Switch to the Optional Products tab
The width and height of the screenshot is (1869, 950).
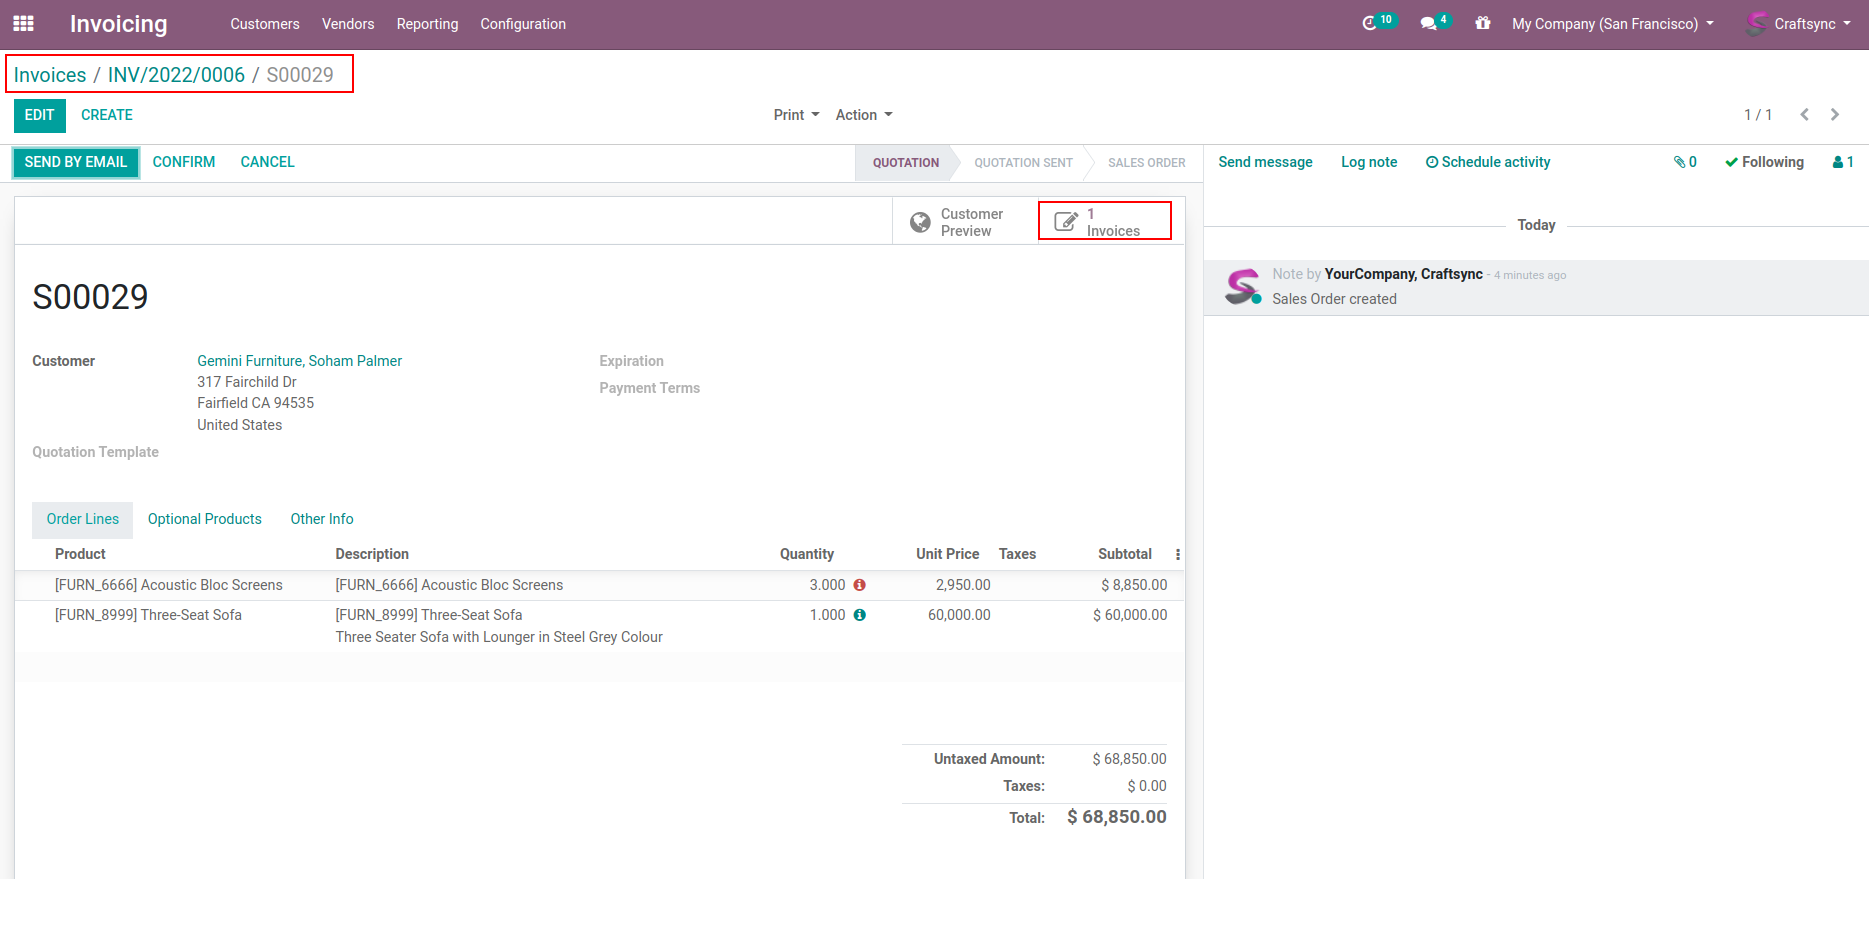click(204, 519)
